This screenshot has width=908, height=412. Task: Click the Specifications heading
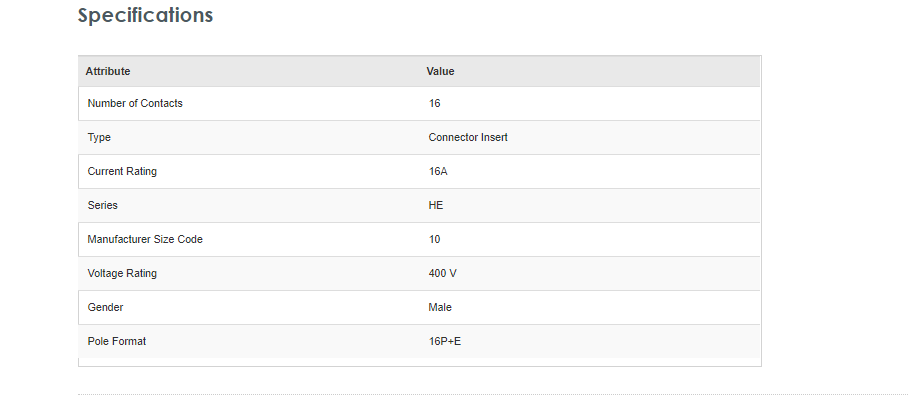tap(145, 15)
